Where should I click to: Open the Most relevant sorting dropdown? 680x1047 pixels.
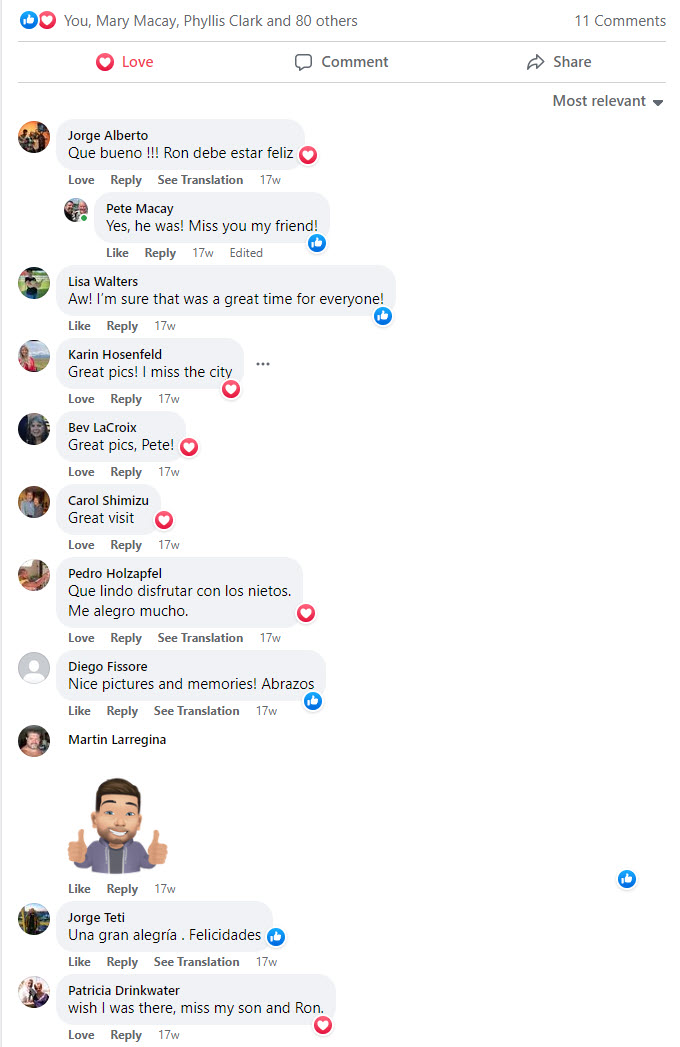tap(608, 101)
